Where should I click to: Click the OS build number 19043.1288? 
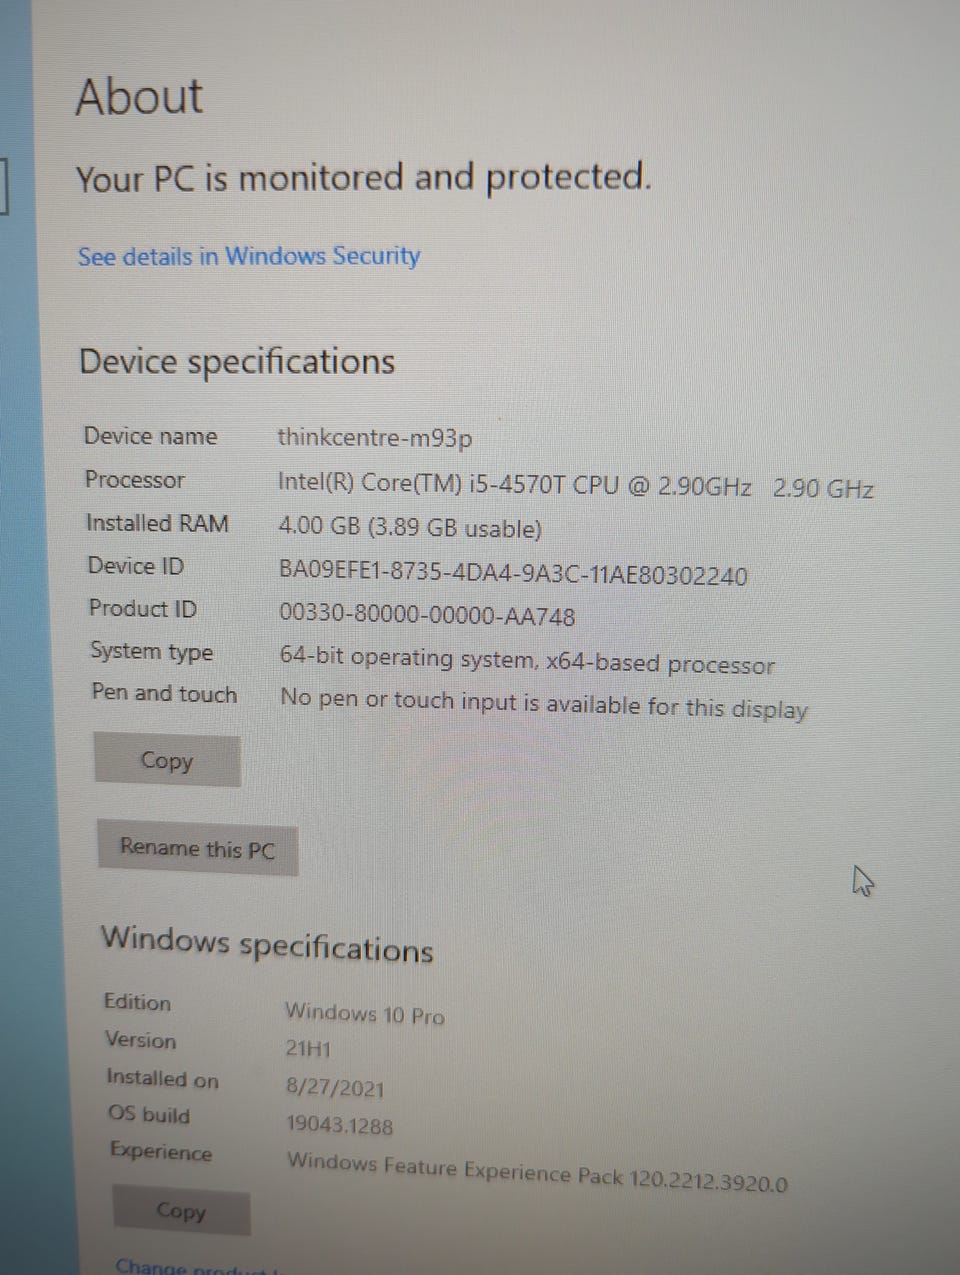coord(340,1125)
